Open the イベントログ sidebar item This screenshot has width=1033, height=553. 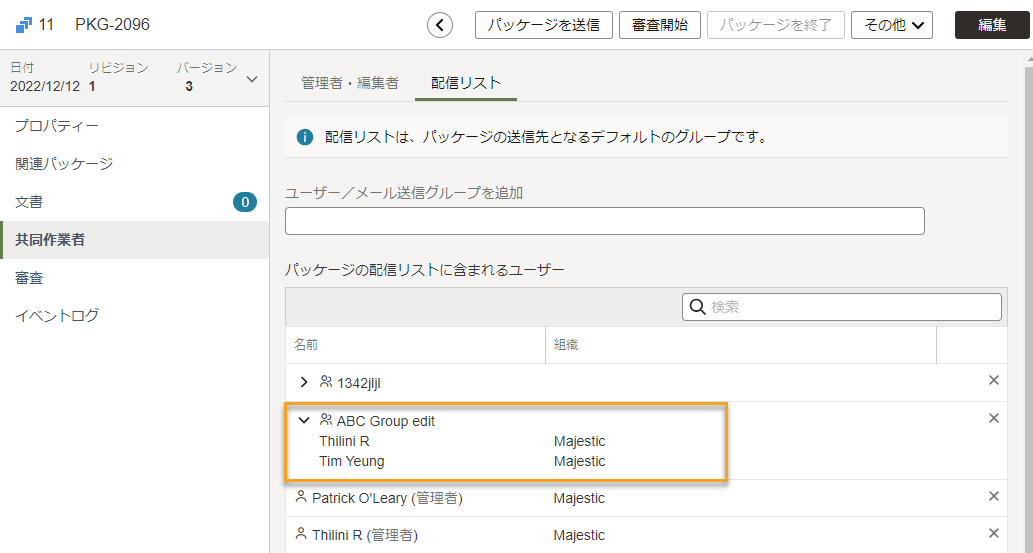57,316
